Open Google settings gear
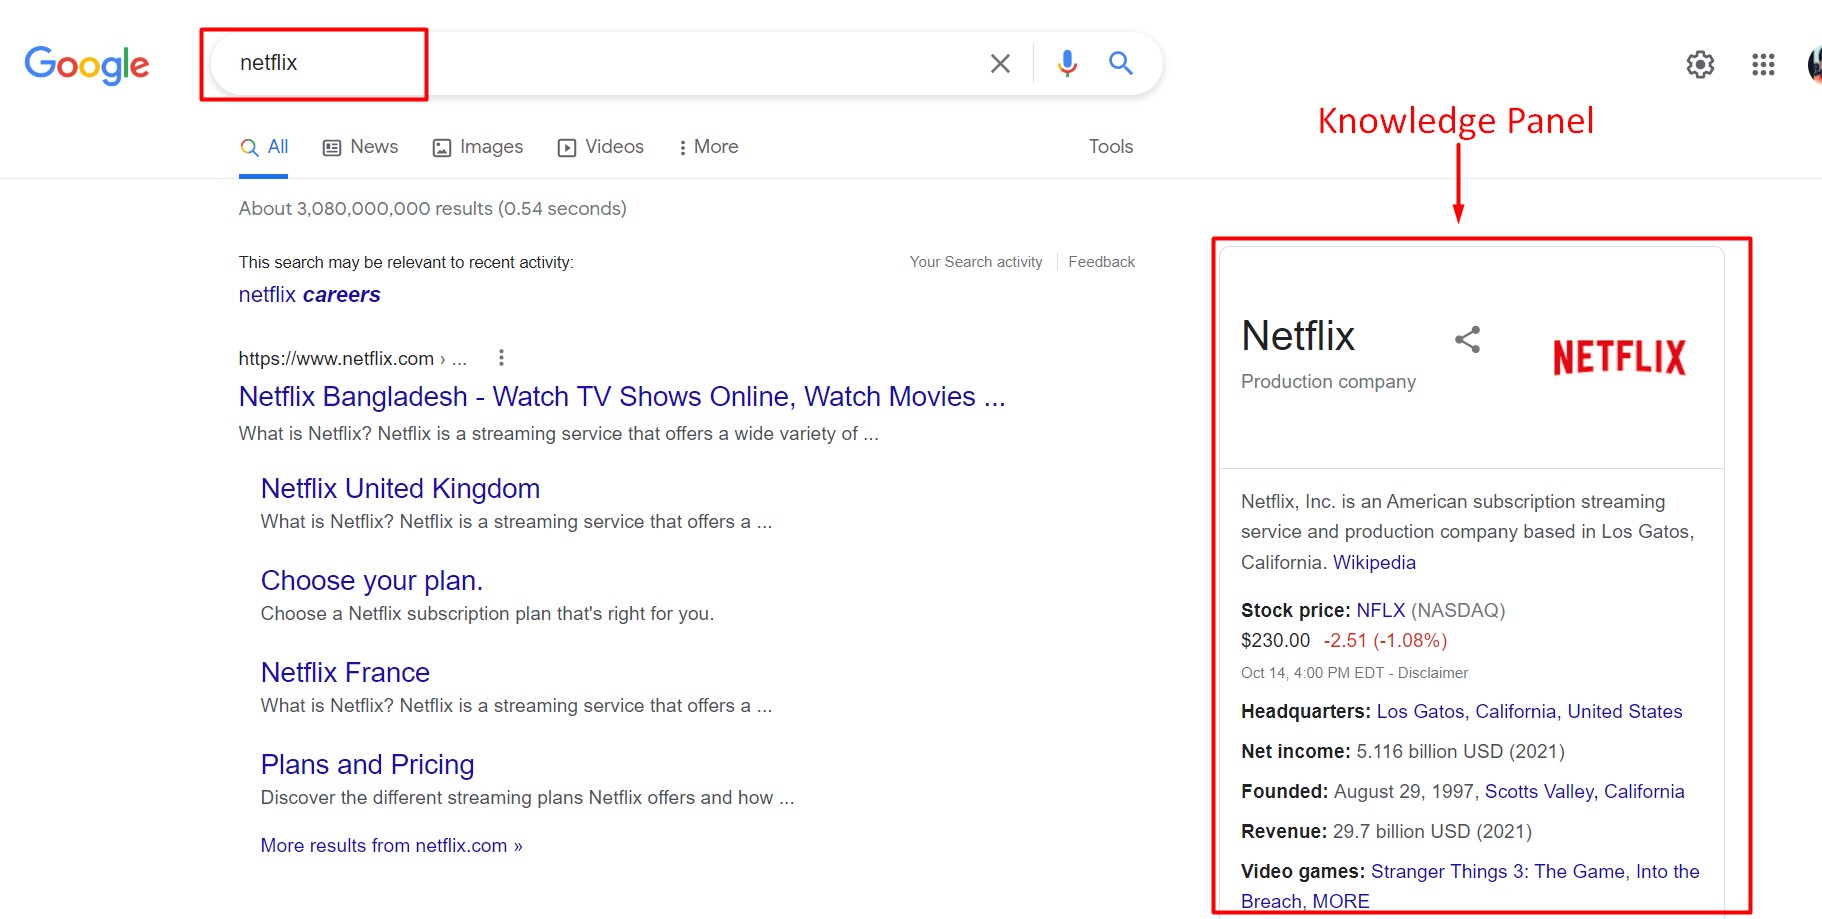1822x919 pixels. 1700,65
